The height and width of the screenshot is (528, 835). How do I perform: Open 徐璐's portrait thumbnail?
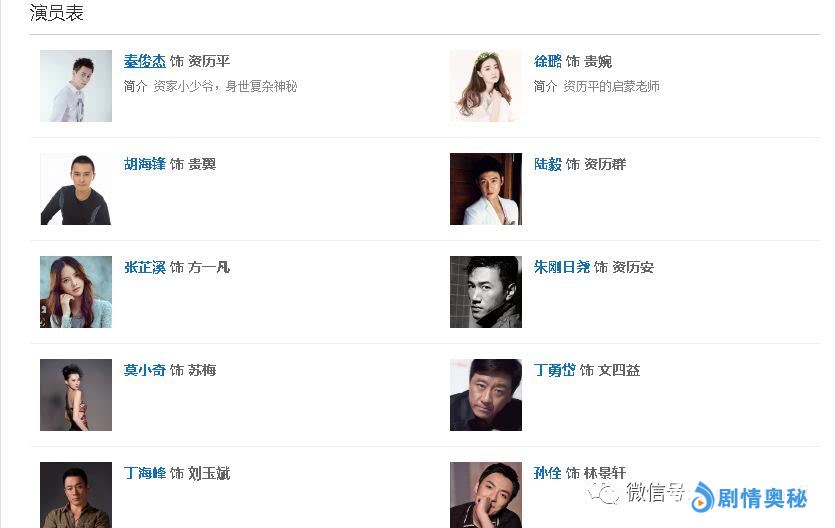coord(486,86)
